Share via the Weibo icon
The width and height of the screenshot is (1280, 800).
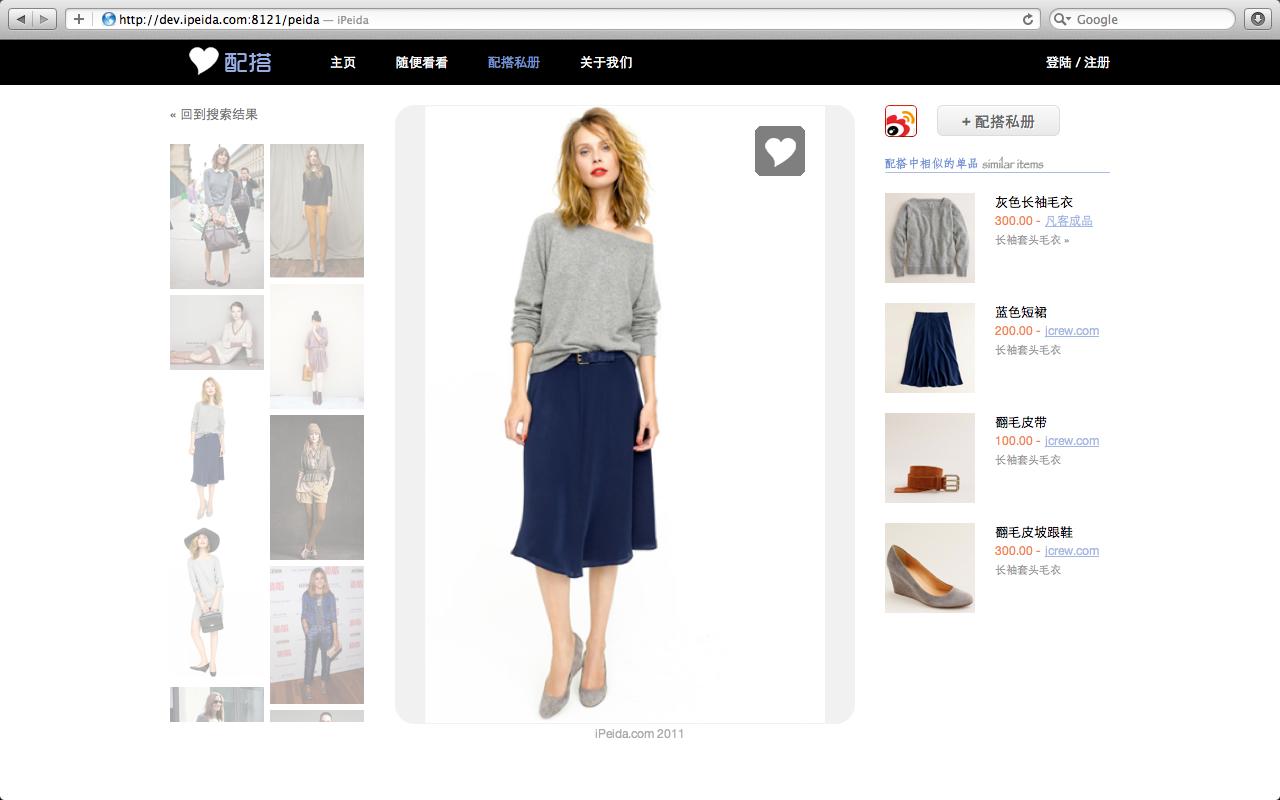click(x=901, y=121)
